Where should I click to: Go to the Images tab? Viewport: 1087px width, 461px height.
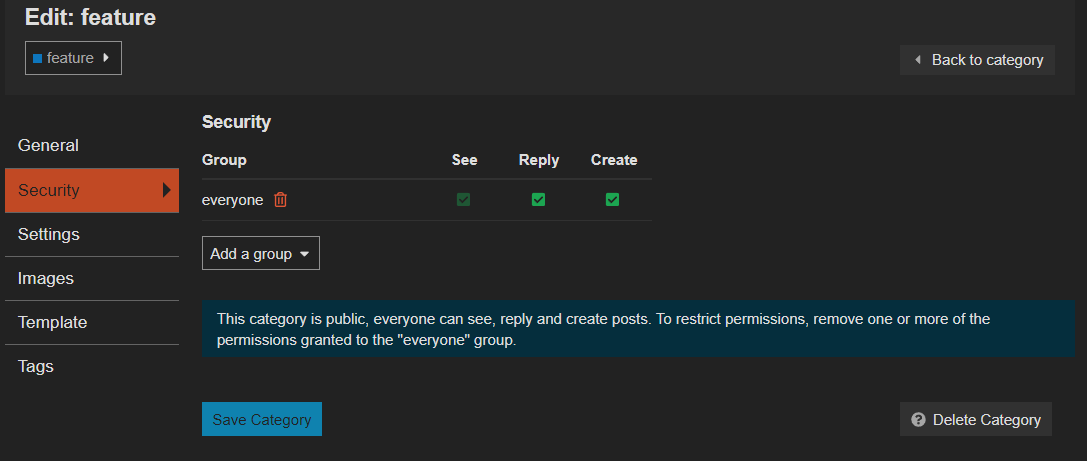92,279
